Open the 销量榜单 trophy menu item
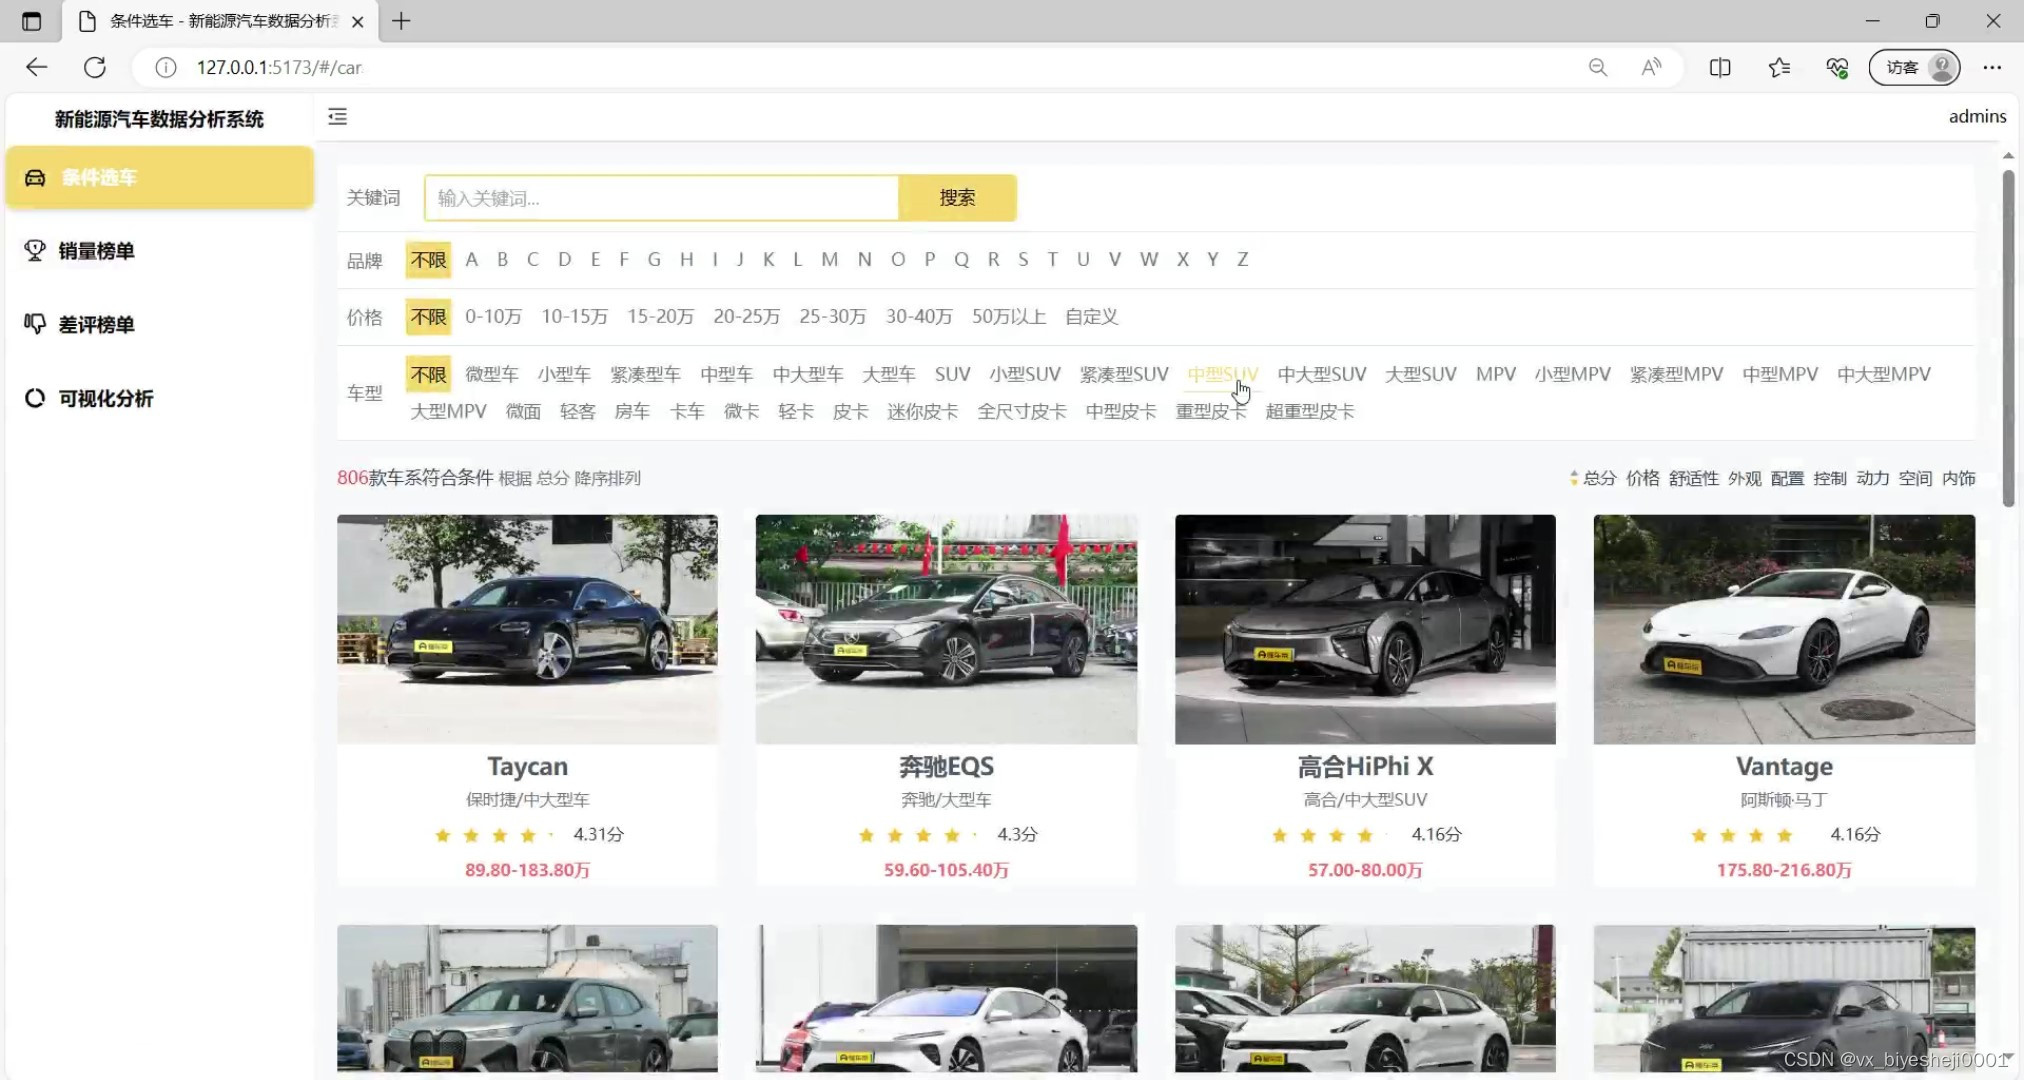The height and width of the screenshot is (1080, 2024). [96, 251]
